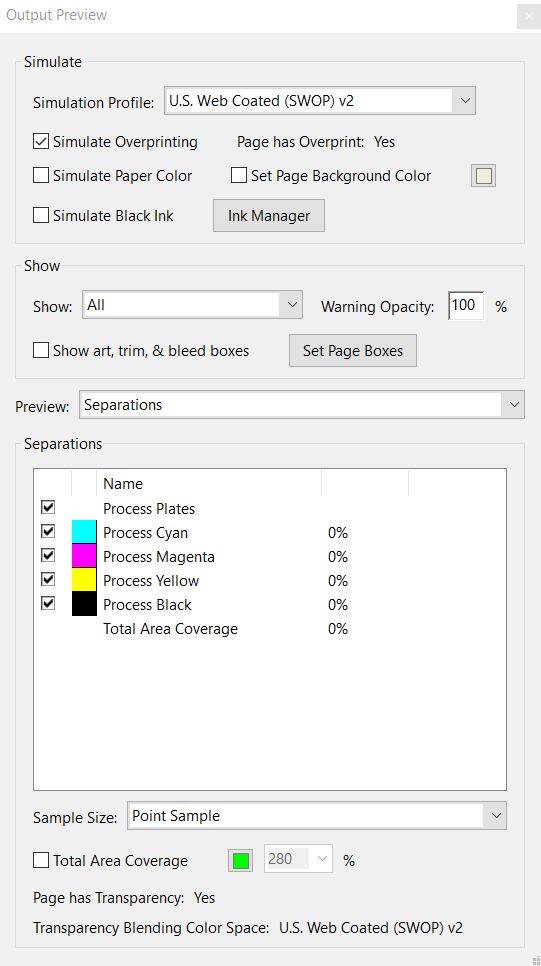The height and width of the screenshot is (966, 541).
Task: Click the Process Black color swatch
Action: (84, 604)
